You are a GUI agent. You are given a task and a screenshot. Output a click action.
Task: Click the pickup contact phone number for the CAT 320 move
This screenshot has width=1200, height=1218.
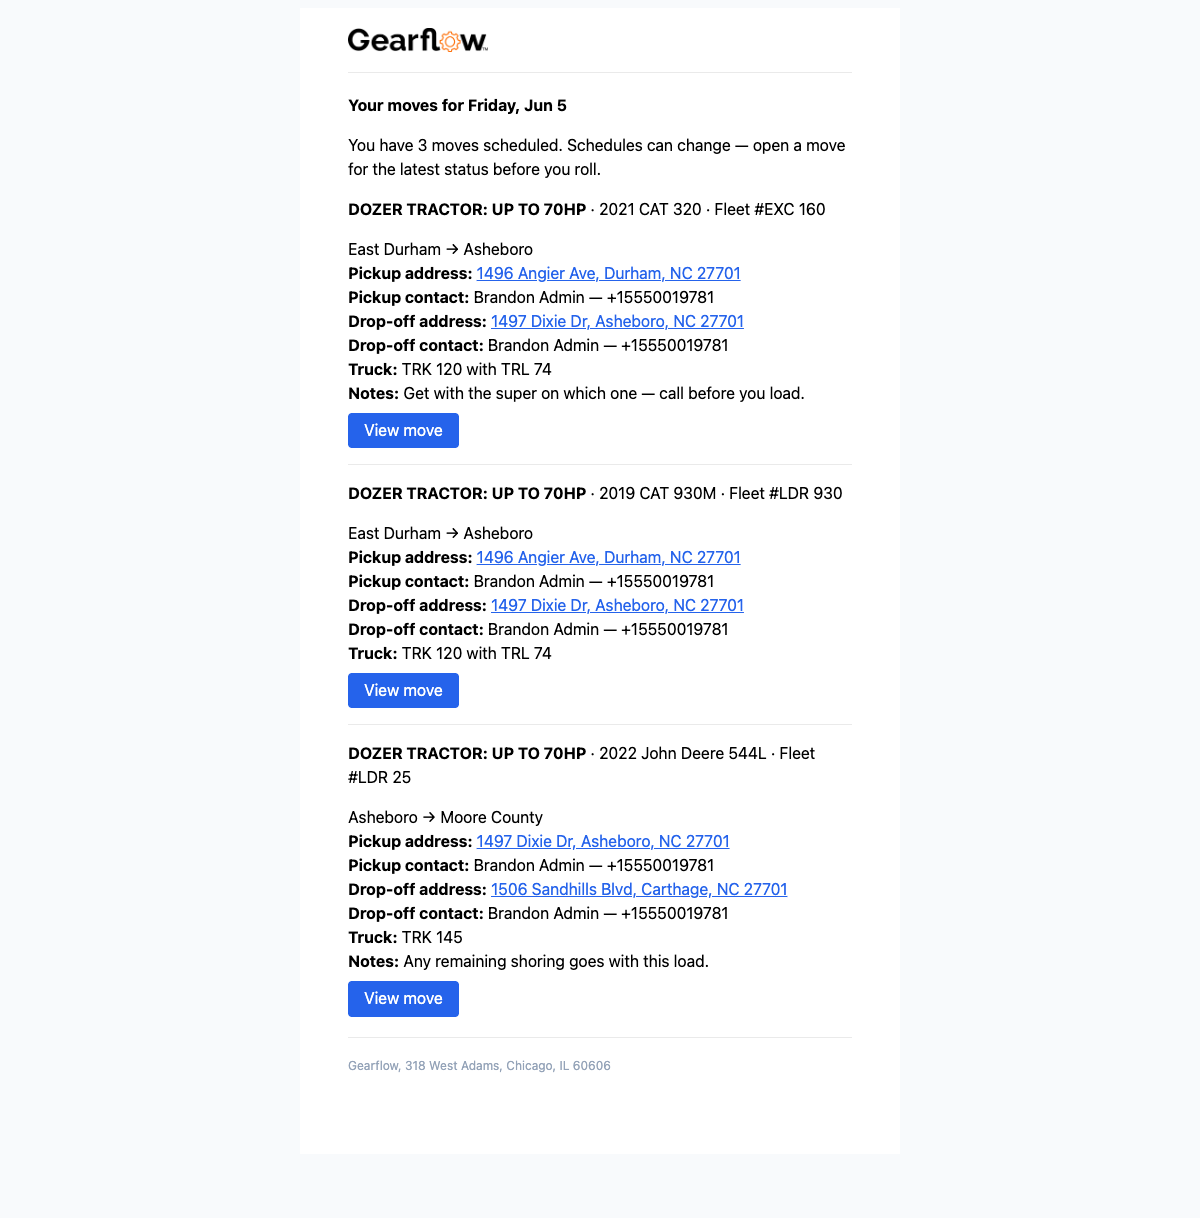click(x=660, y=297)
